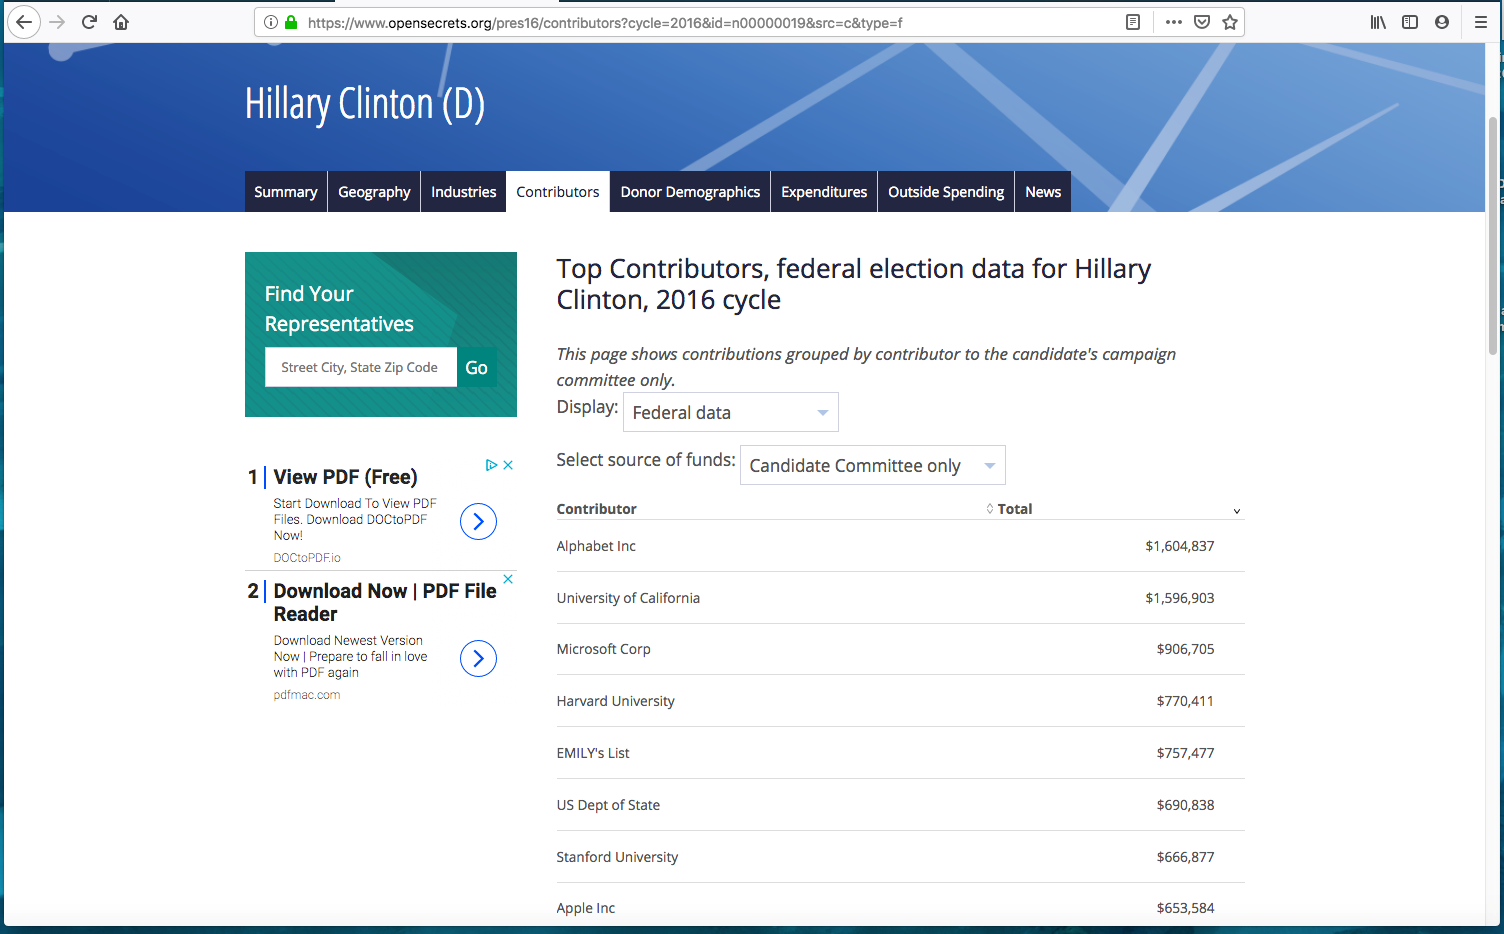Click Apple Inc contributor name

(x=586, y=908)
